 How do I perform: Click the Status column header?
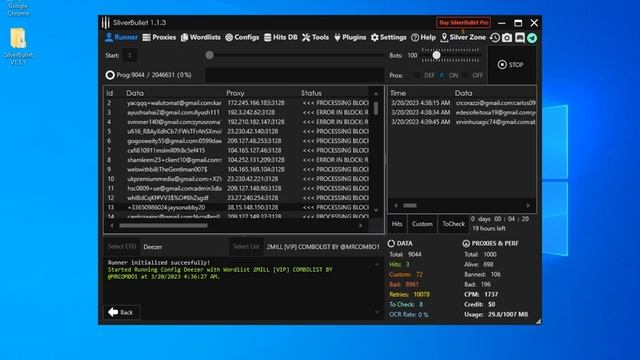coord(311,93)
